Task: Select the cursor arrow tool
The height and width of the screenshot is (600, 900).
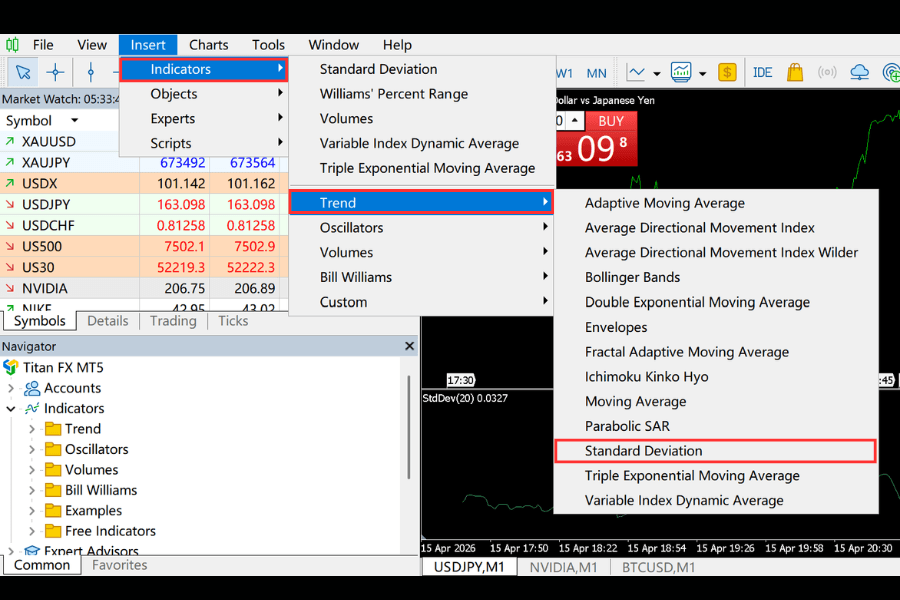Action: coord(23,72)
